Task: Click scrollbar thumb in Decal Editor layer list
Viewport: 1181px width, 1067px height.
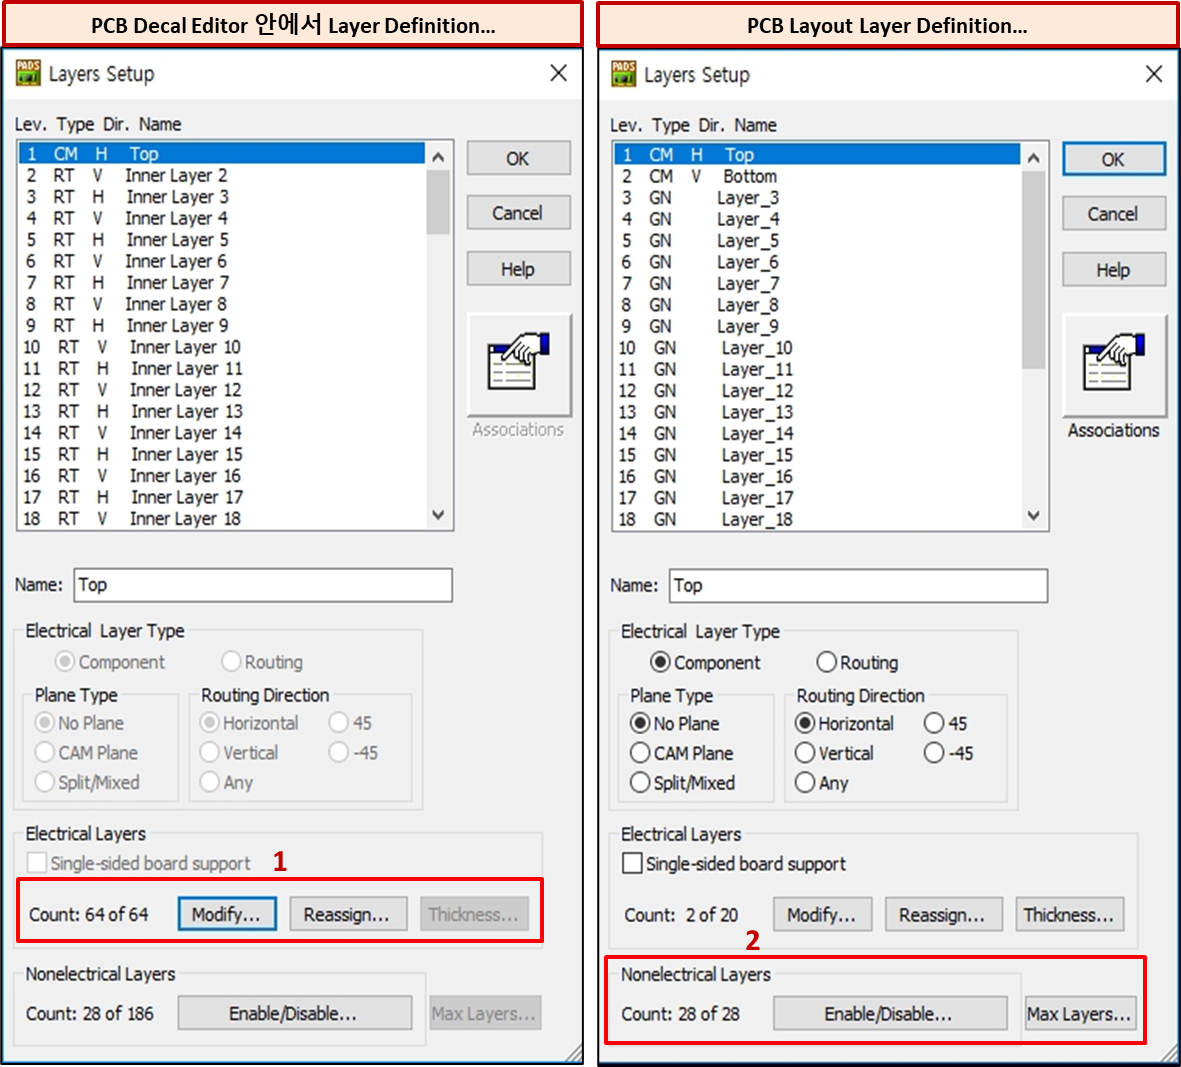Action: pos(438,202)
